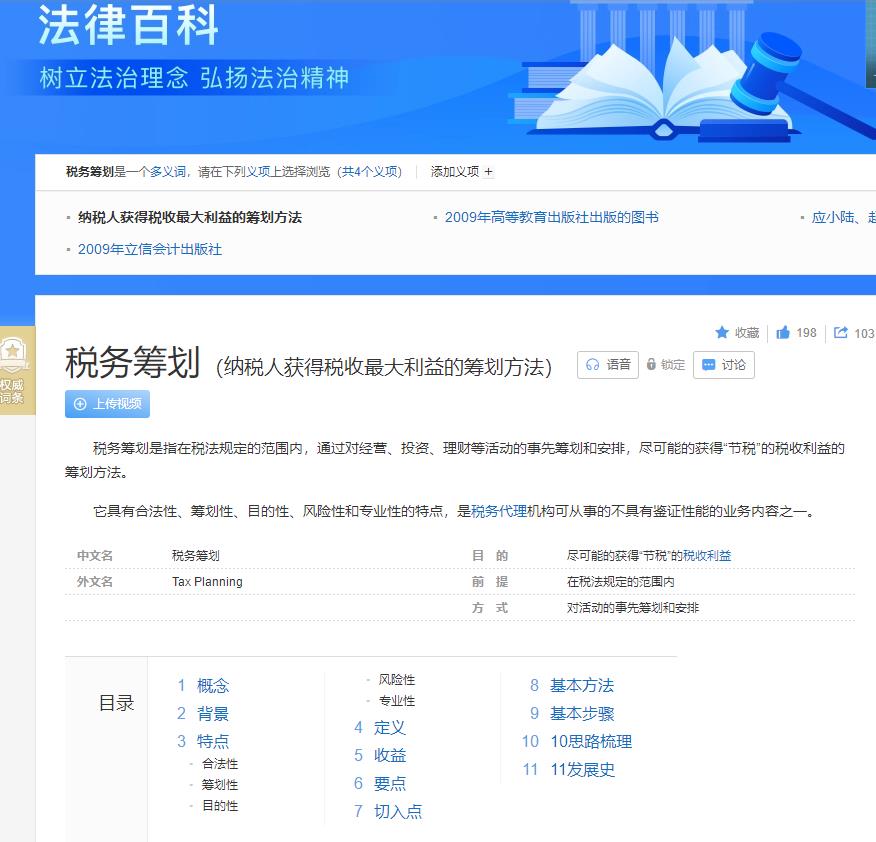This screenshot has height=842, width=876.
Task: Click the 上传视频 upload video button
Action: point(107,403)
